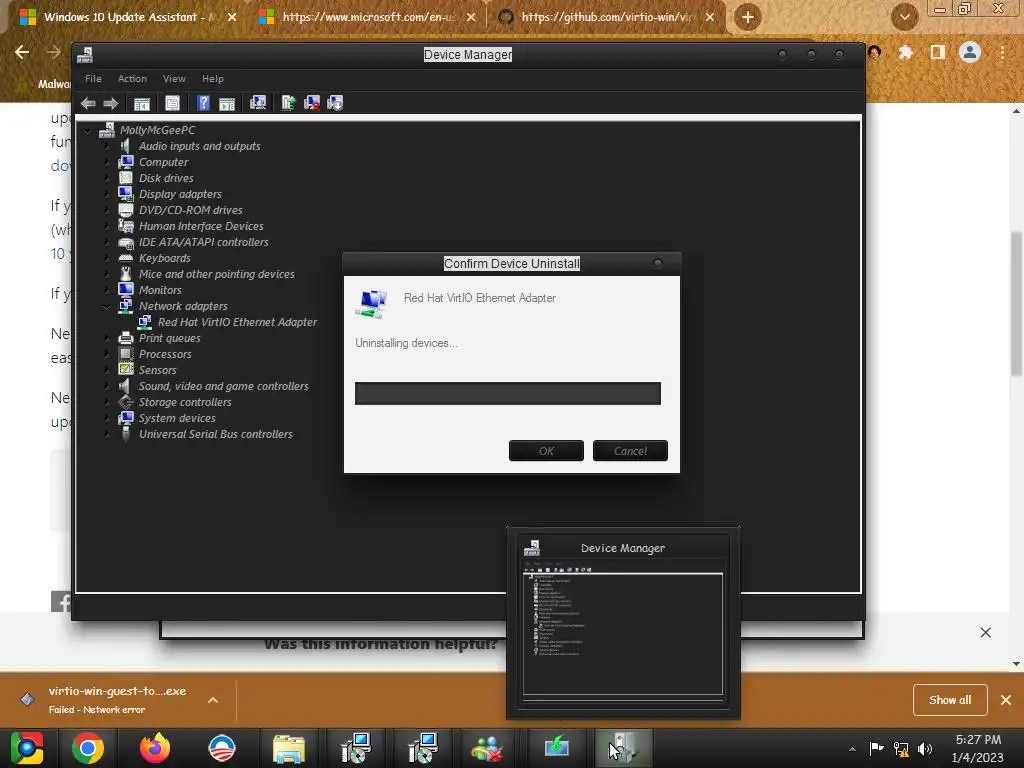Click the network adapter icon in the Uninstall dialog
Viewport: 1024px width, 768px height.
point(372,304)
